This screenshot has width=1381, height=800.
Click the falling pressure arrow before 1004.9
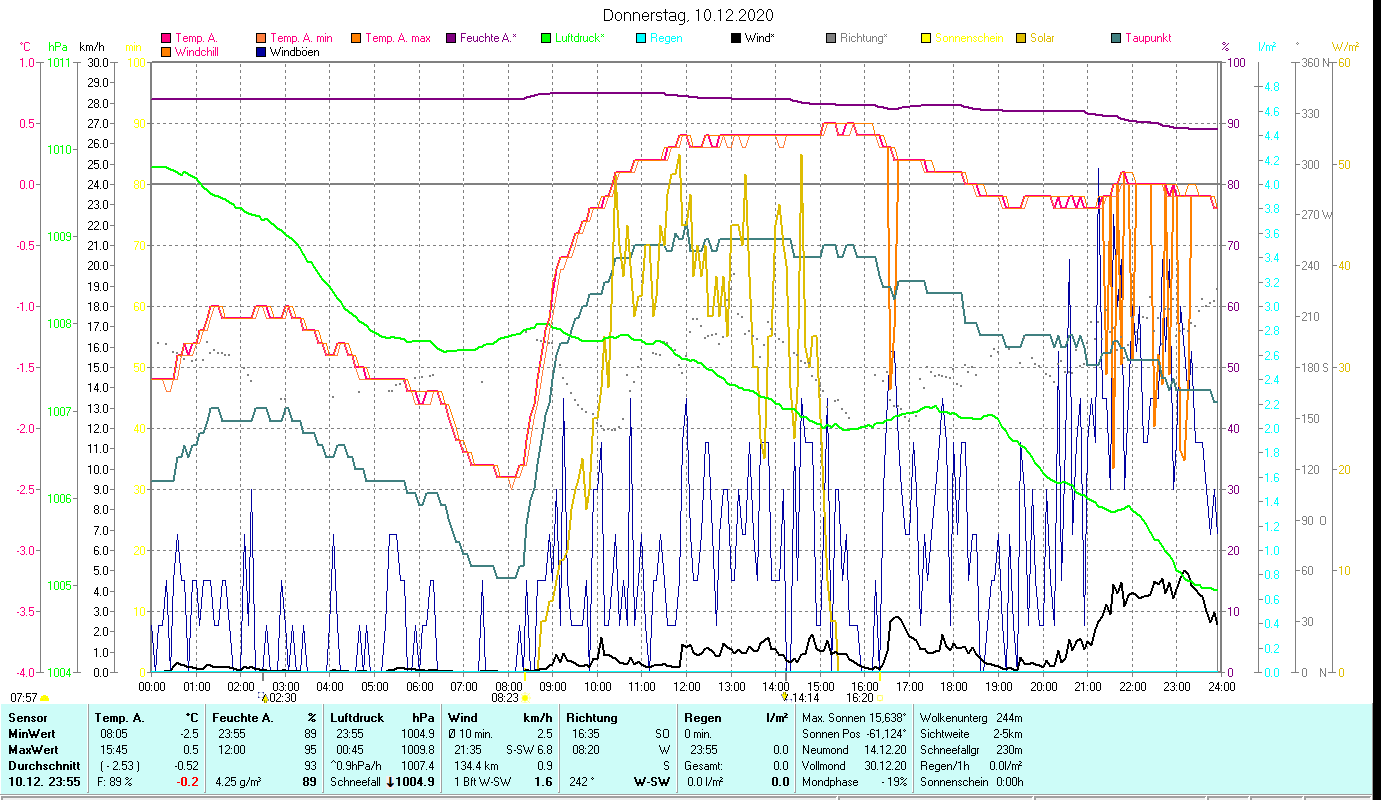point(391,782)
